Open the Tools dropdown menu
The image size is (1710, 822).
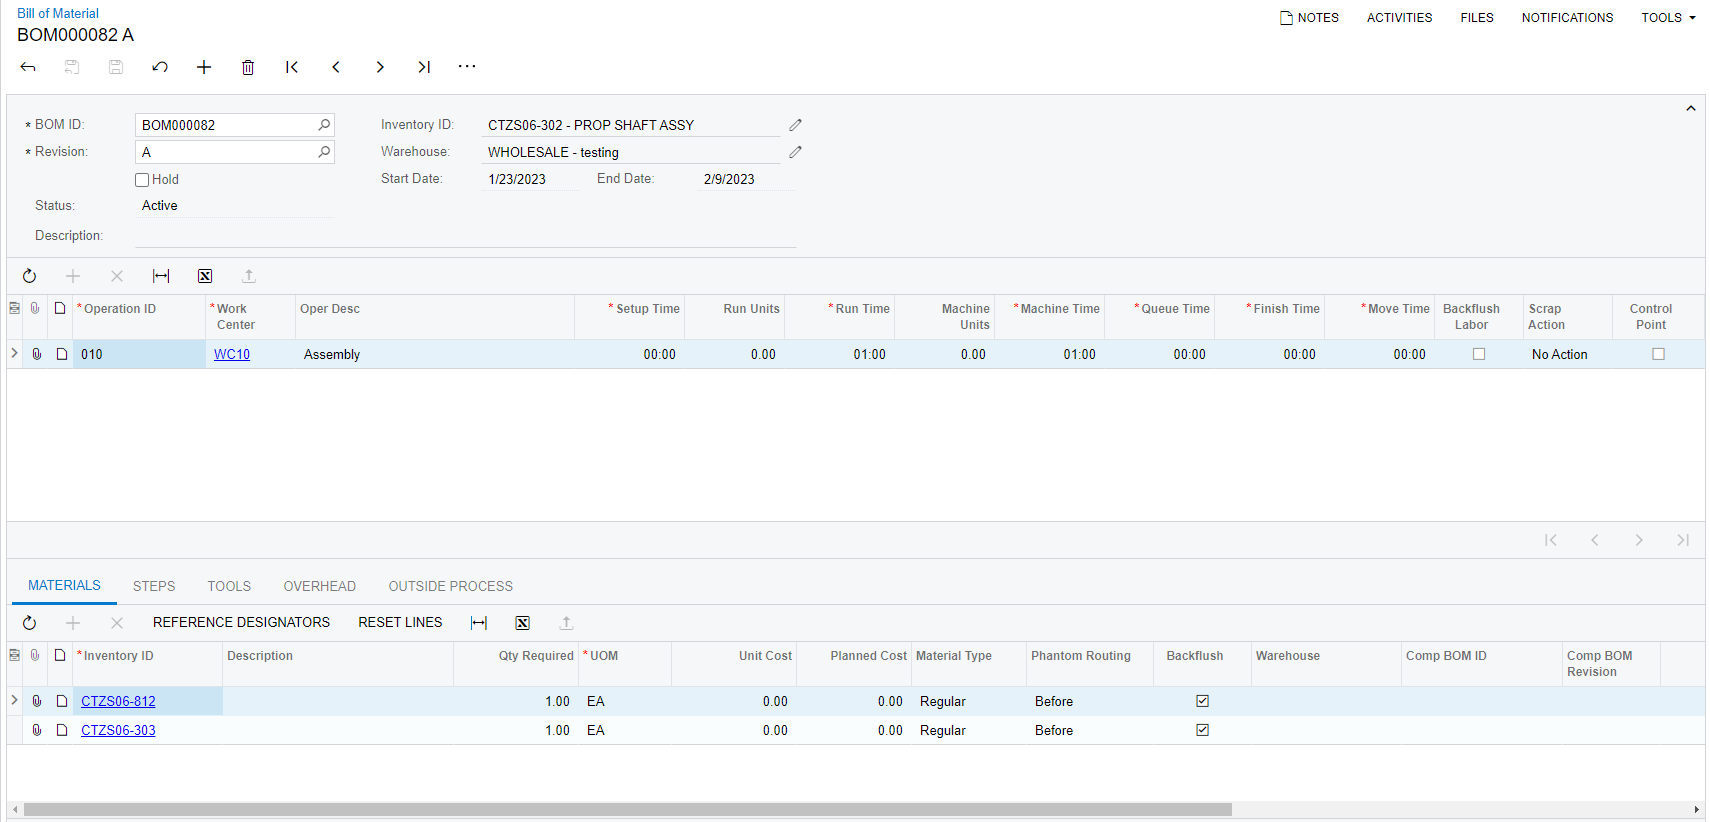(x=1668, y=18)
